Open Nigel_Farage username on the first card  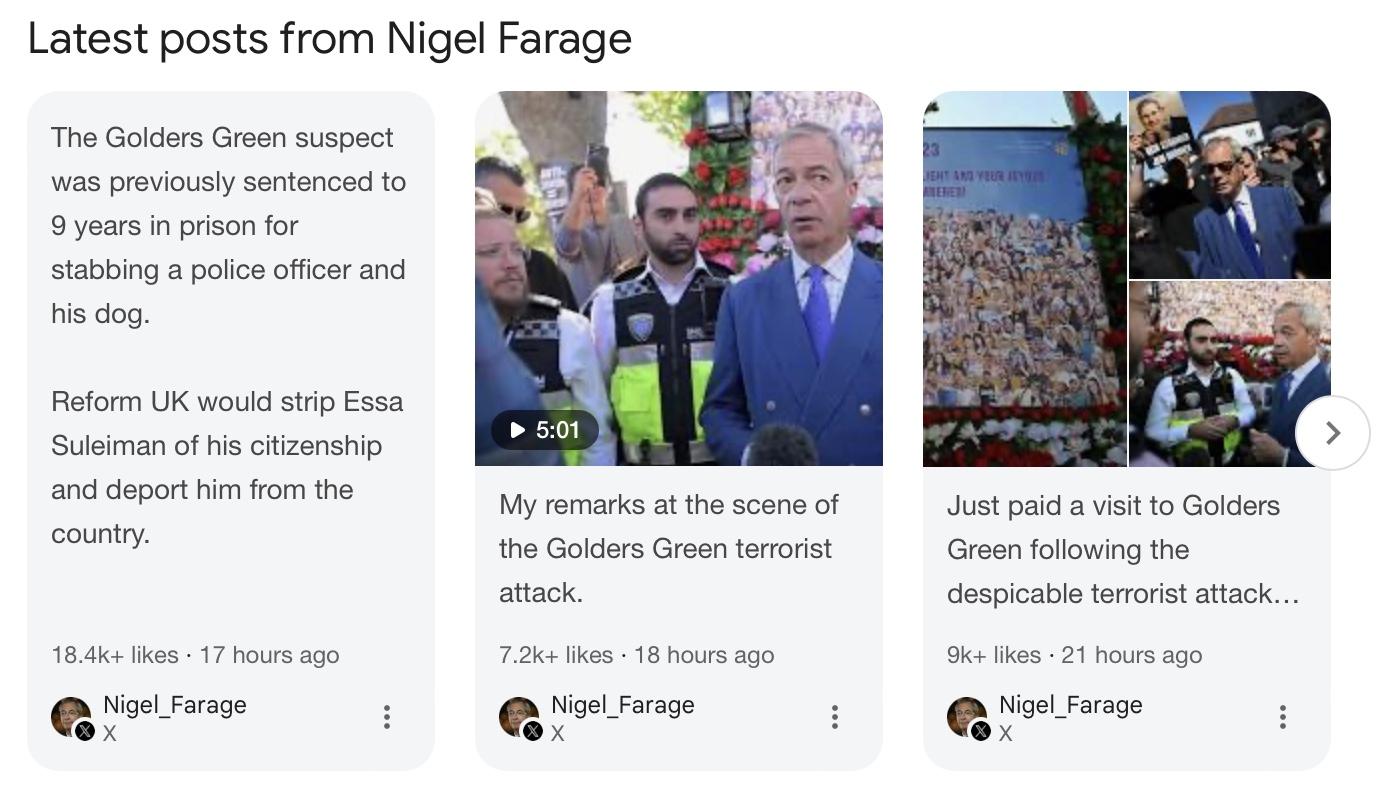click(x=175, y=705)
